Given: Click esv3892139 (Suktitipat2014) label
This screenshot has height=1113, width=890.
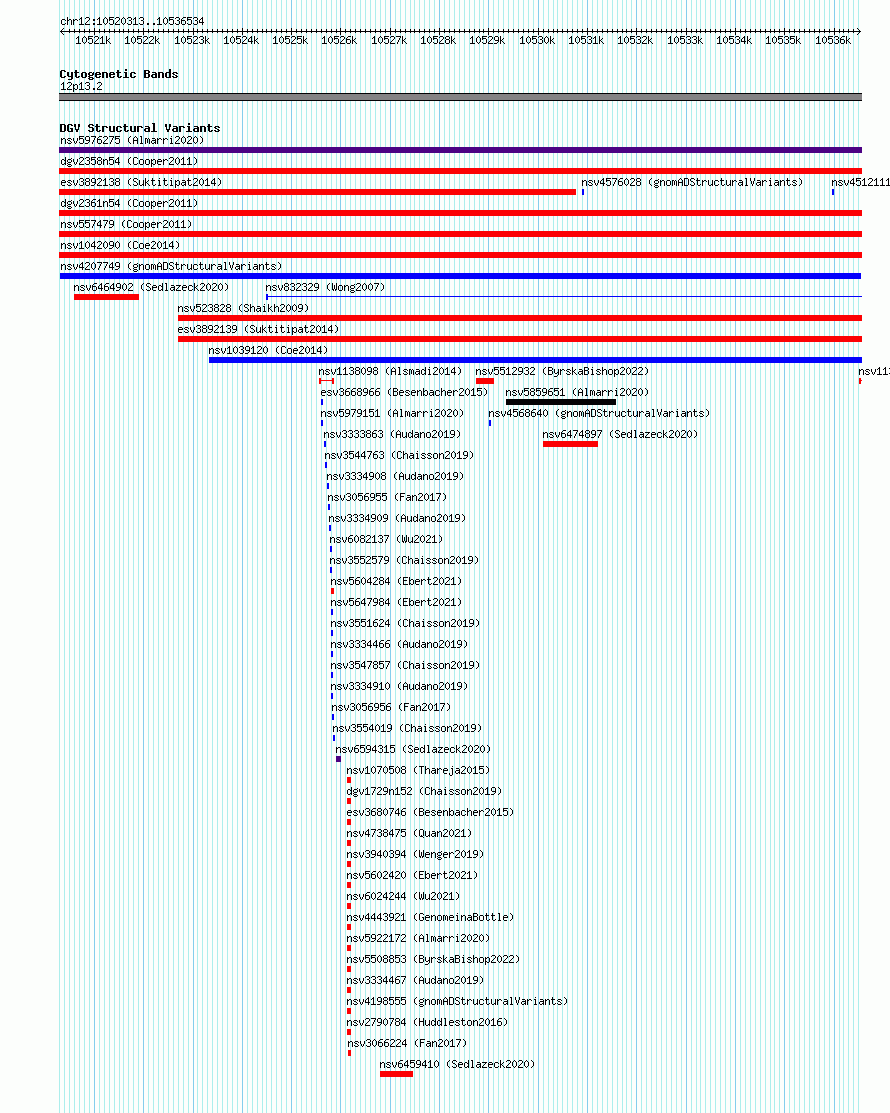Looking at the screenshot, I should click(258, 329).
